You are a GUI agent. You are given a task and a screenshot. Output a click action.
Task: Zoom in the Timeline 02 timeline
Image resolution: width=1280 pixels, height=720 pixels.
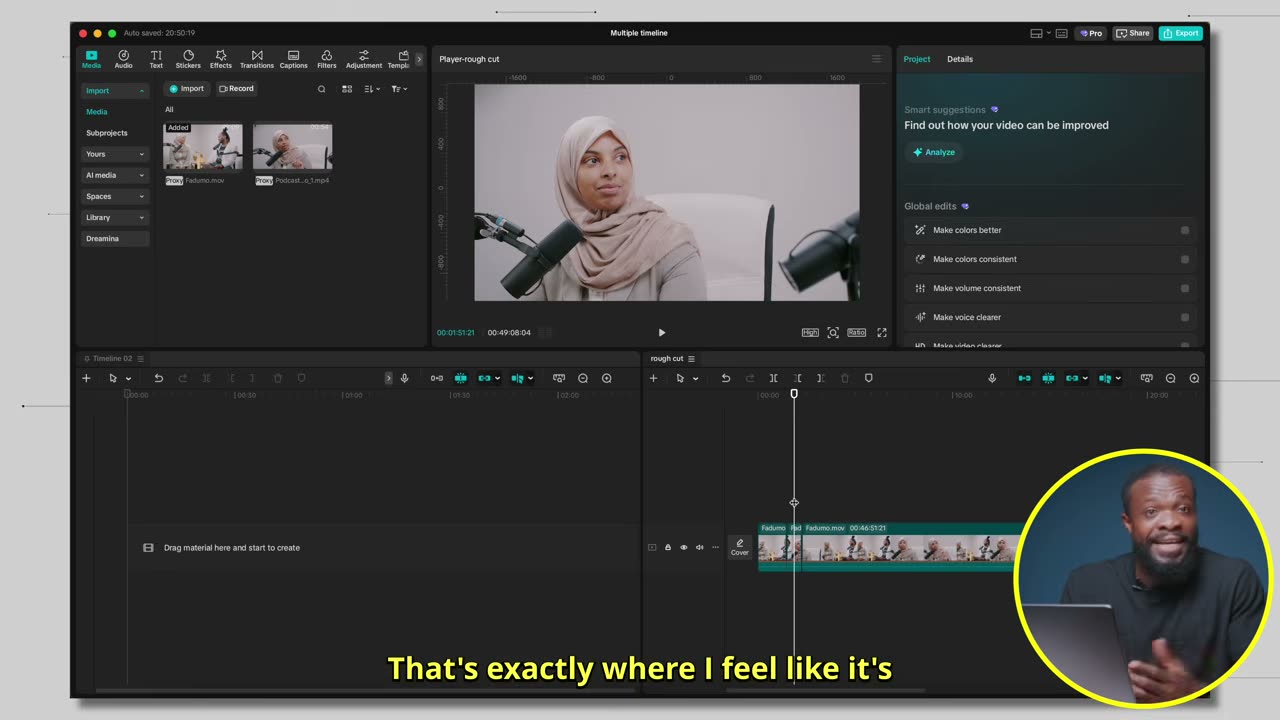coord(607,378)
